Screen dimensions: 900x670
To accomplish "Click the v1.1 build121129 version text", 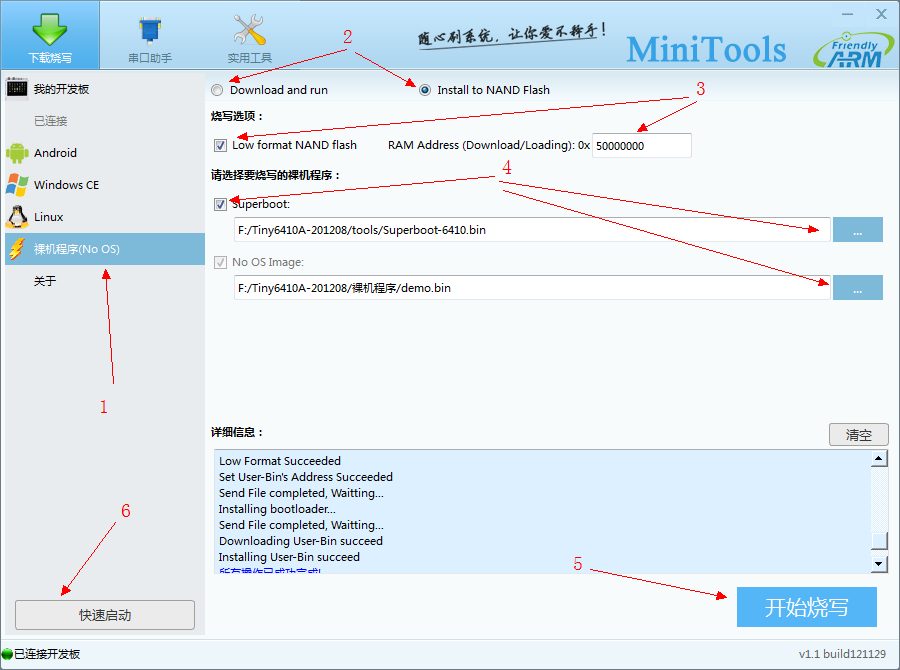I will (842, 654).
